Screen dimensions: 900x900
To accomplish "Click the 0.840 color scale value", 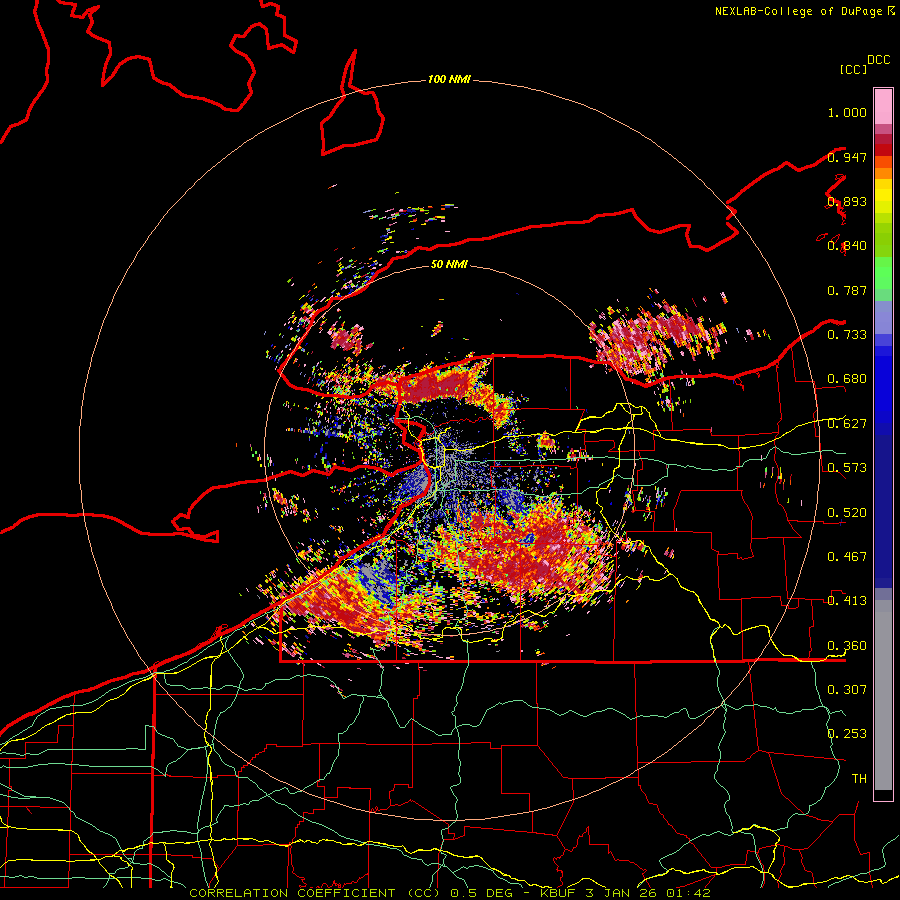I will pyautogui.click(x=847, y=246).
